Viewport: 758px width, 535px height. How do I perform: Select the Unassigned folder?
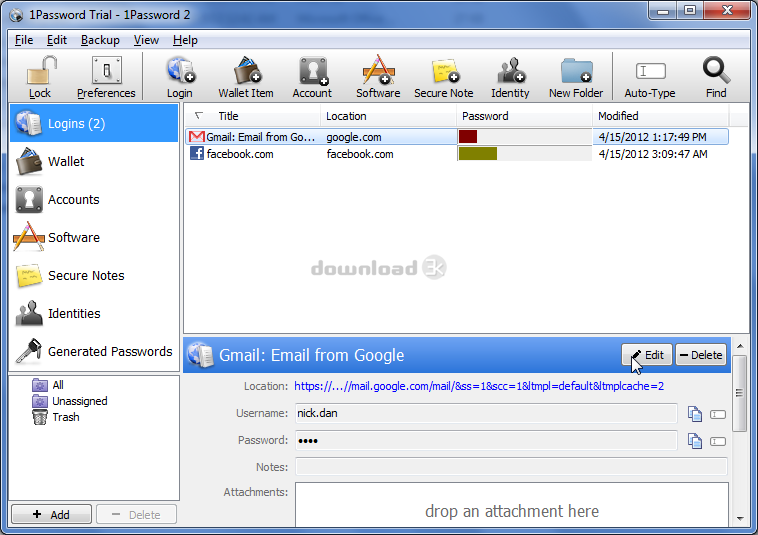click(70, 401)
